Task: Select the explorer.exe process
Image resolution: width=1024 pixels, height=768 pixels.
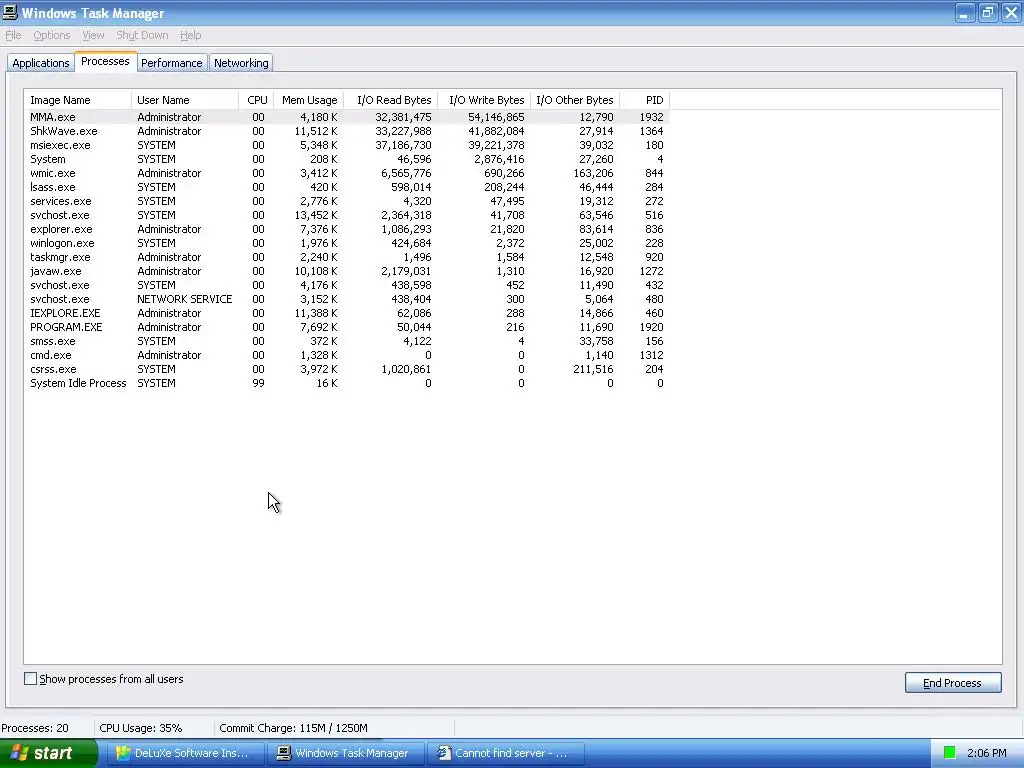Action: click(x=347, y=229)
